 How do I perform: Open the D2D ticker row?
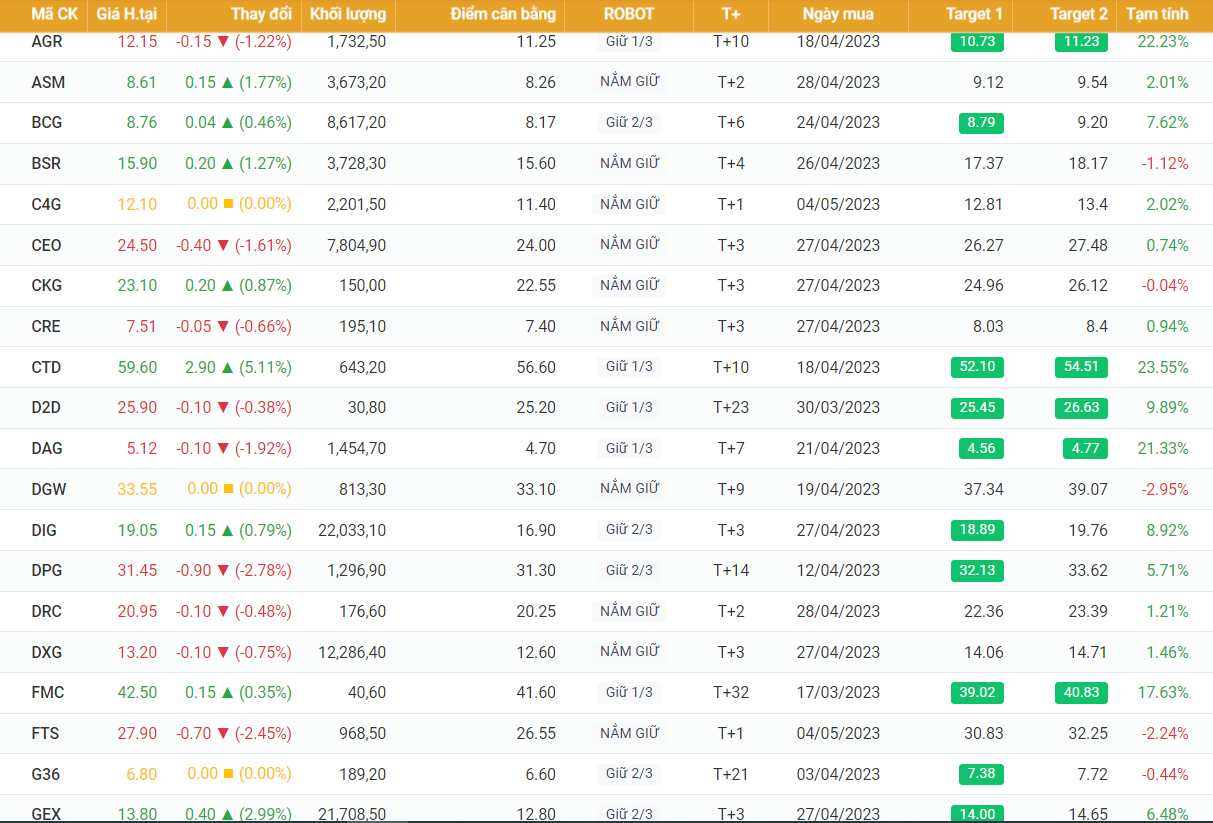[46, 408]
